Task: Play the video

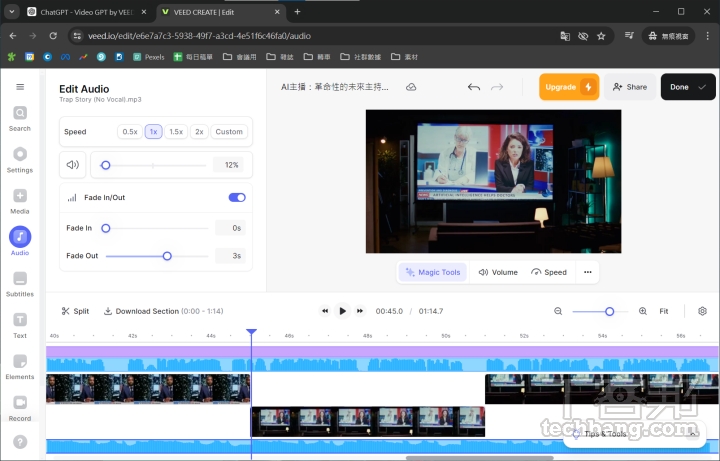Action: click(342, 311)
